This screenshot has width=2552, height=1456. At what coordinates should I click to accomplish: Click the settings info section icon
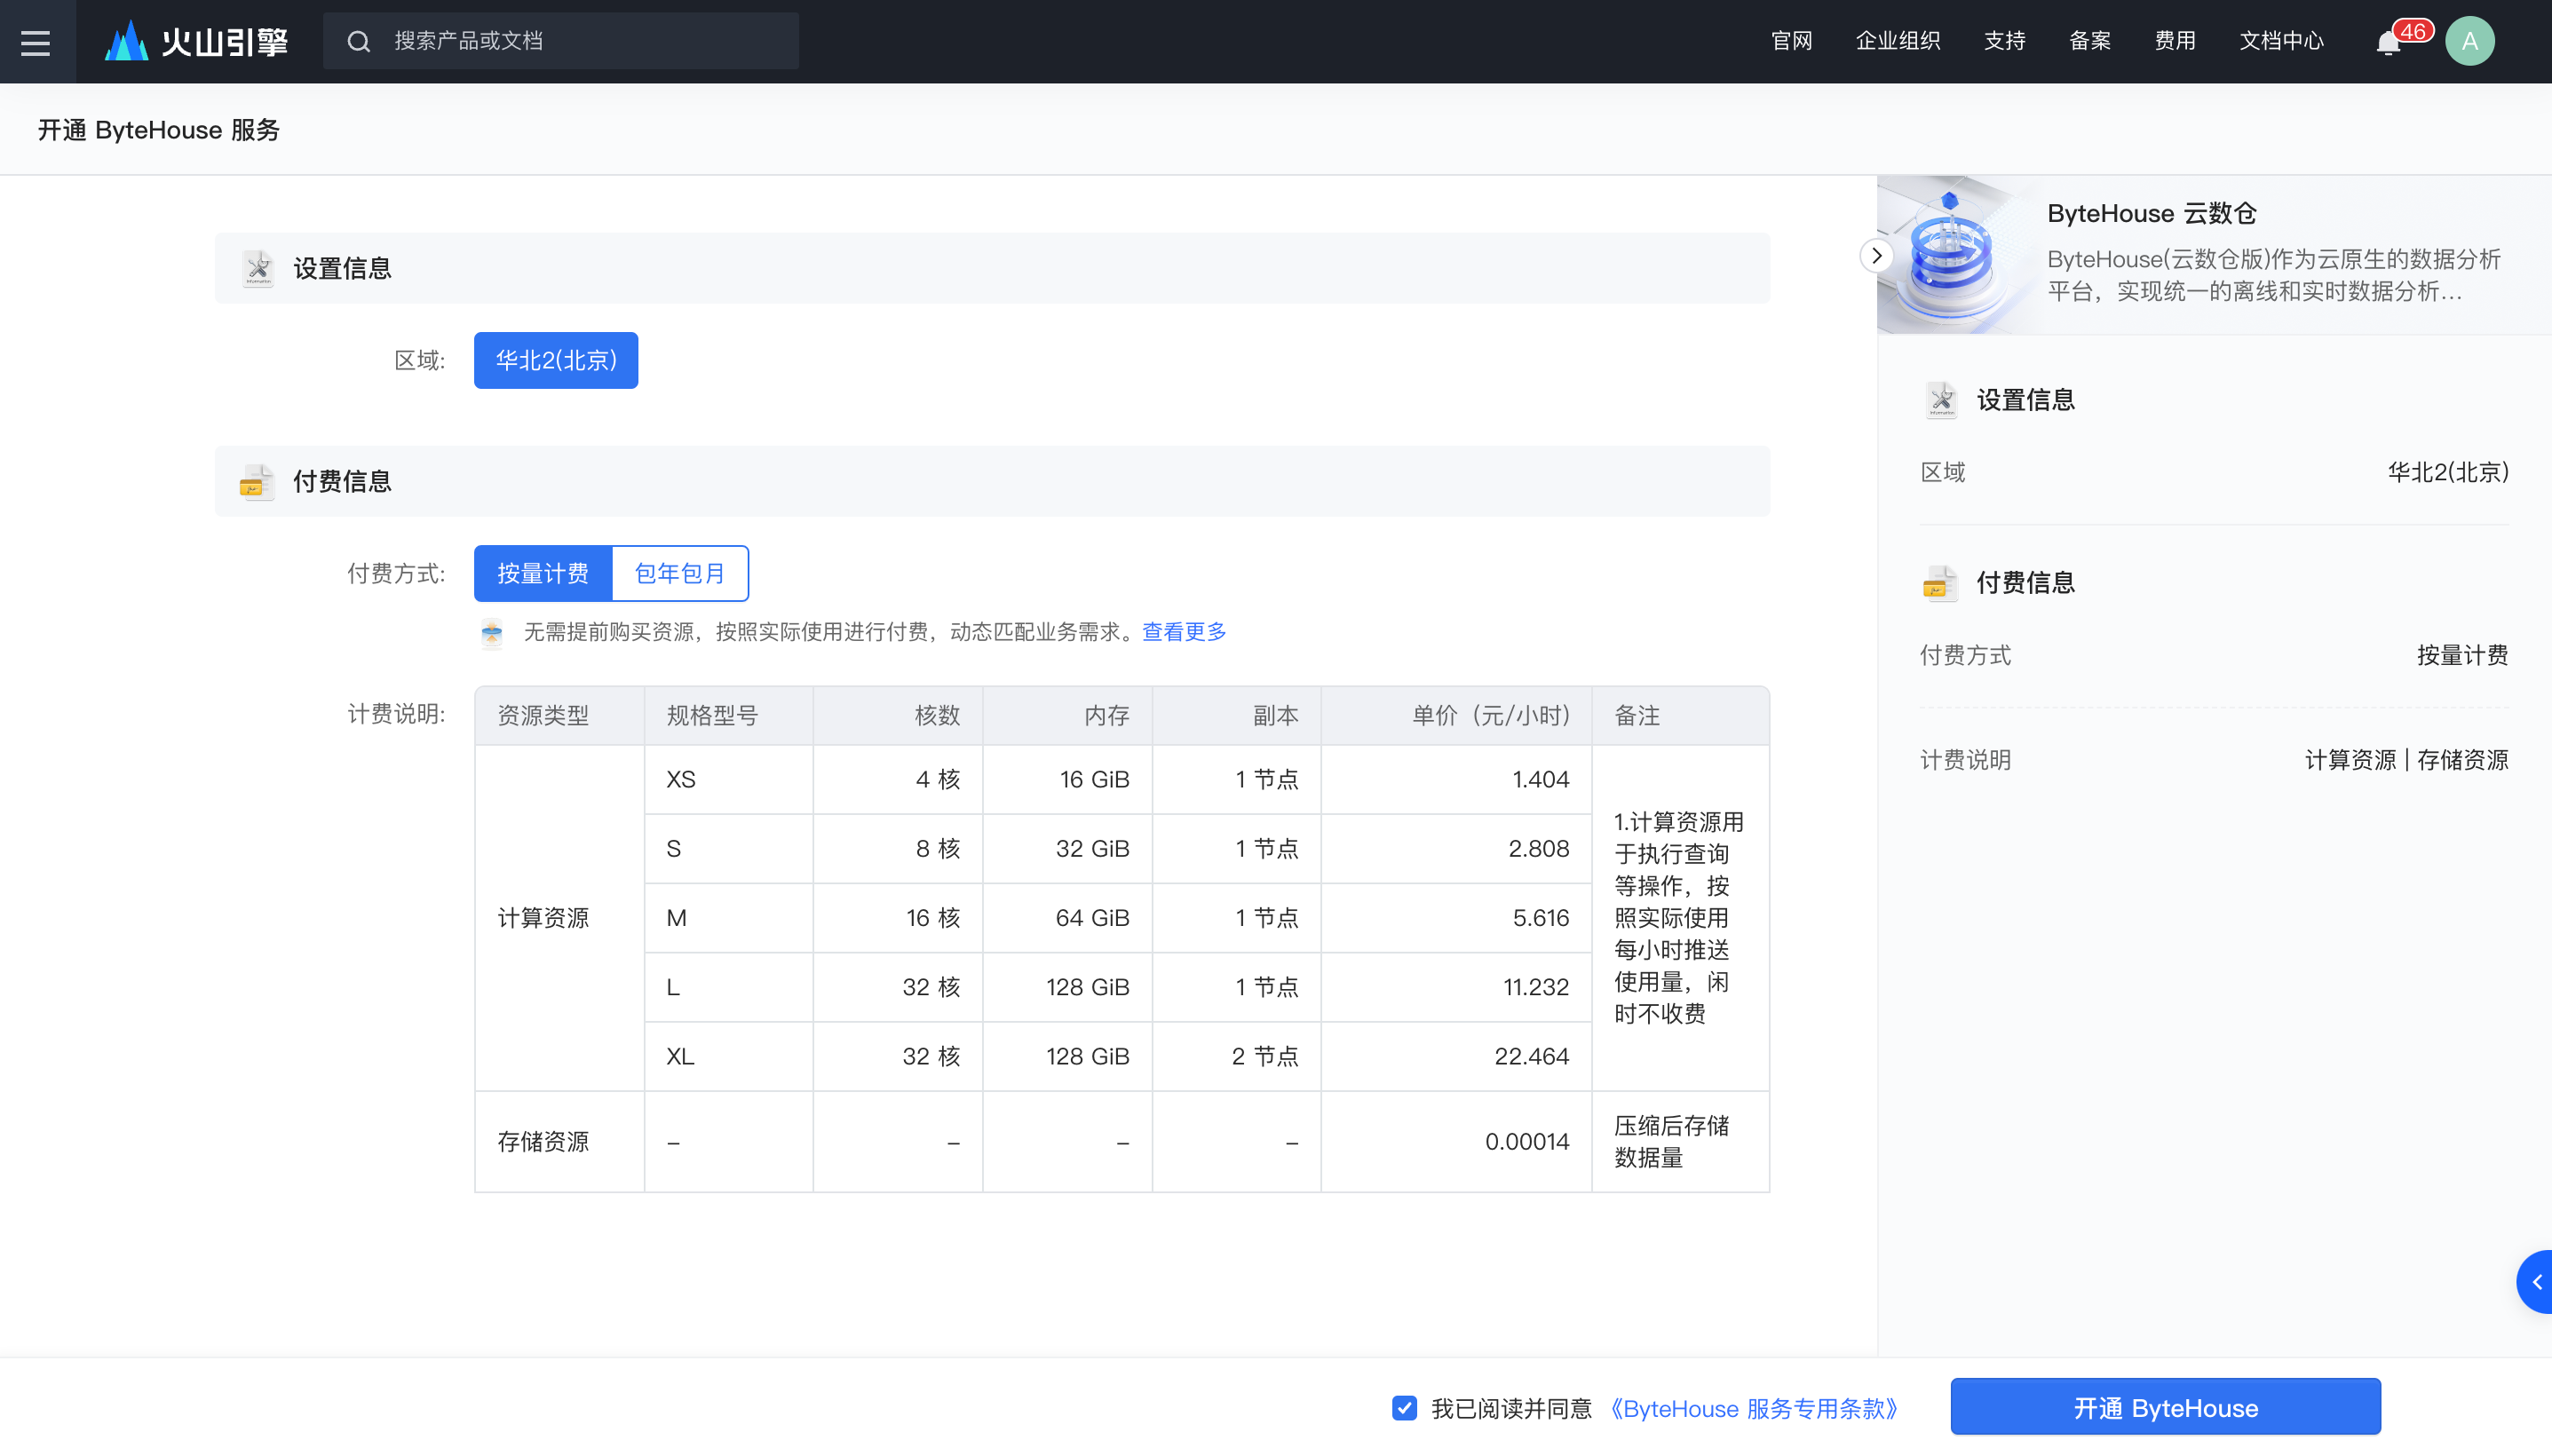258,268
